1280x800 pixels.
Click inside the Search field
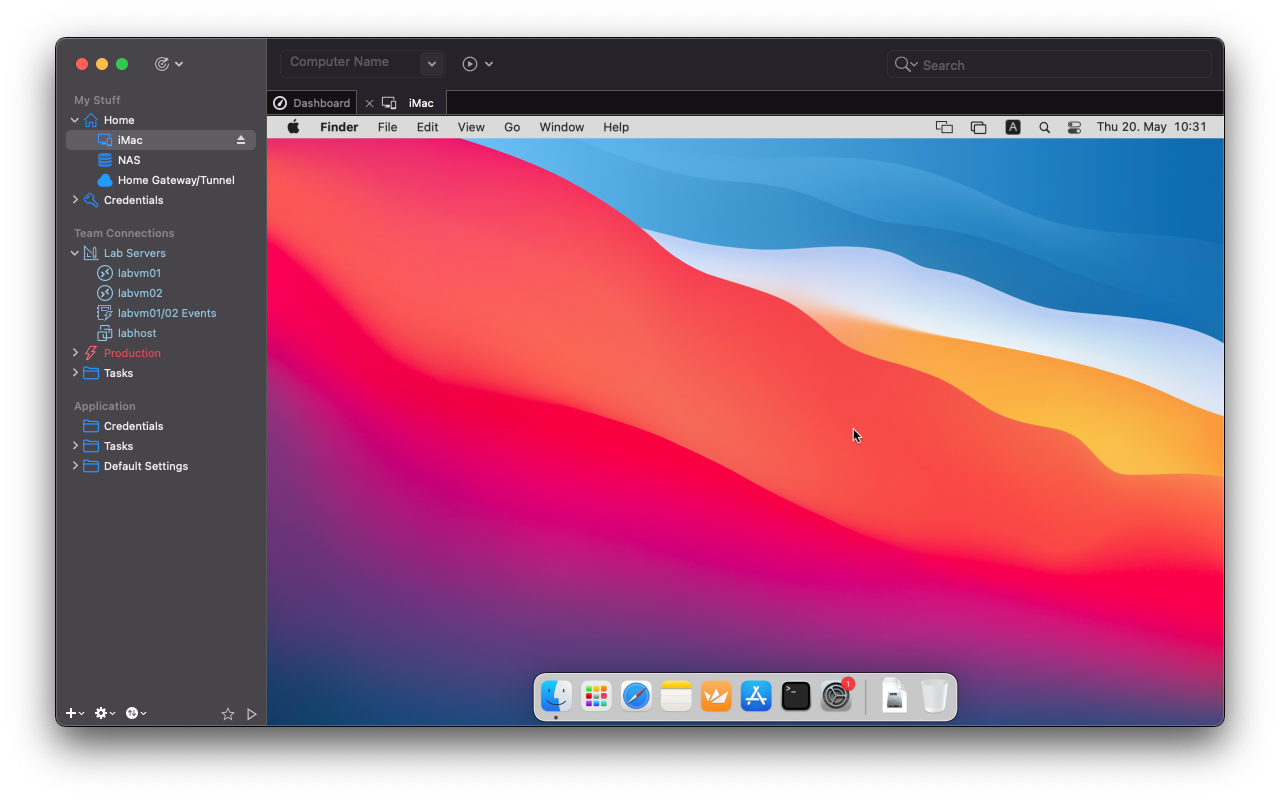tap(1048, 63)
